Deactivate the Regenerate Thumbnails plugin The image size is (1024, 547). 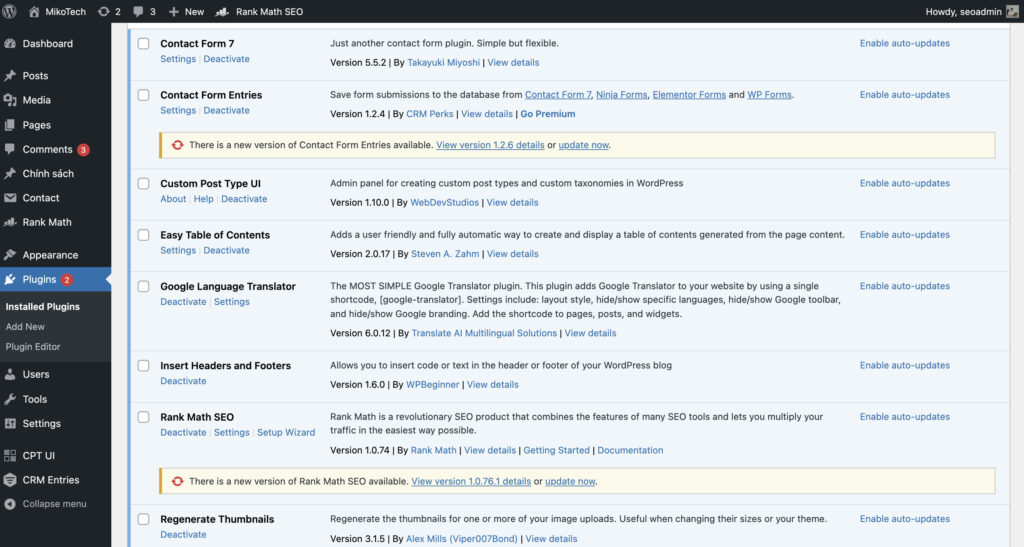point(183,535)
